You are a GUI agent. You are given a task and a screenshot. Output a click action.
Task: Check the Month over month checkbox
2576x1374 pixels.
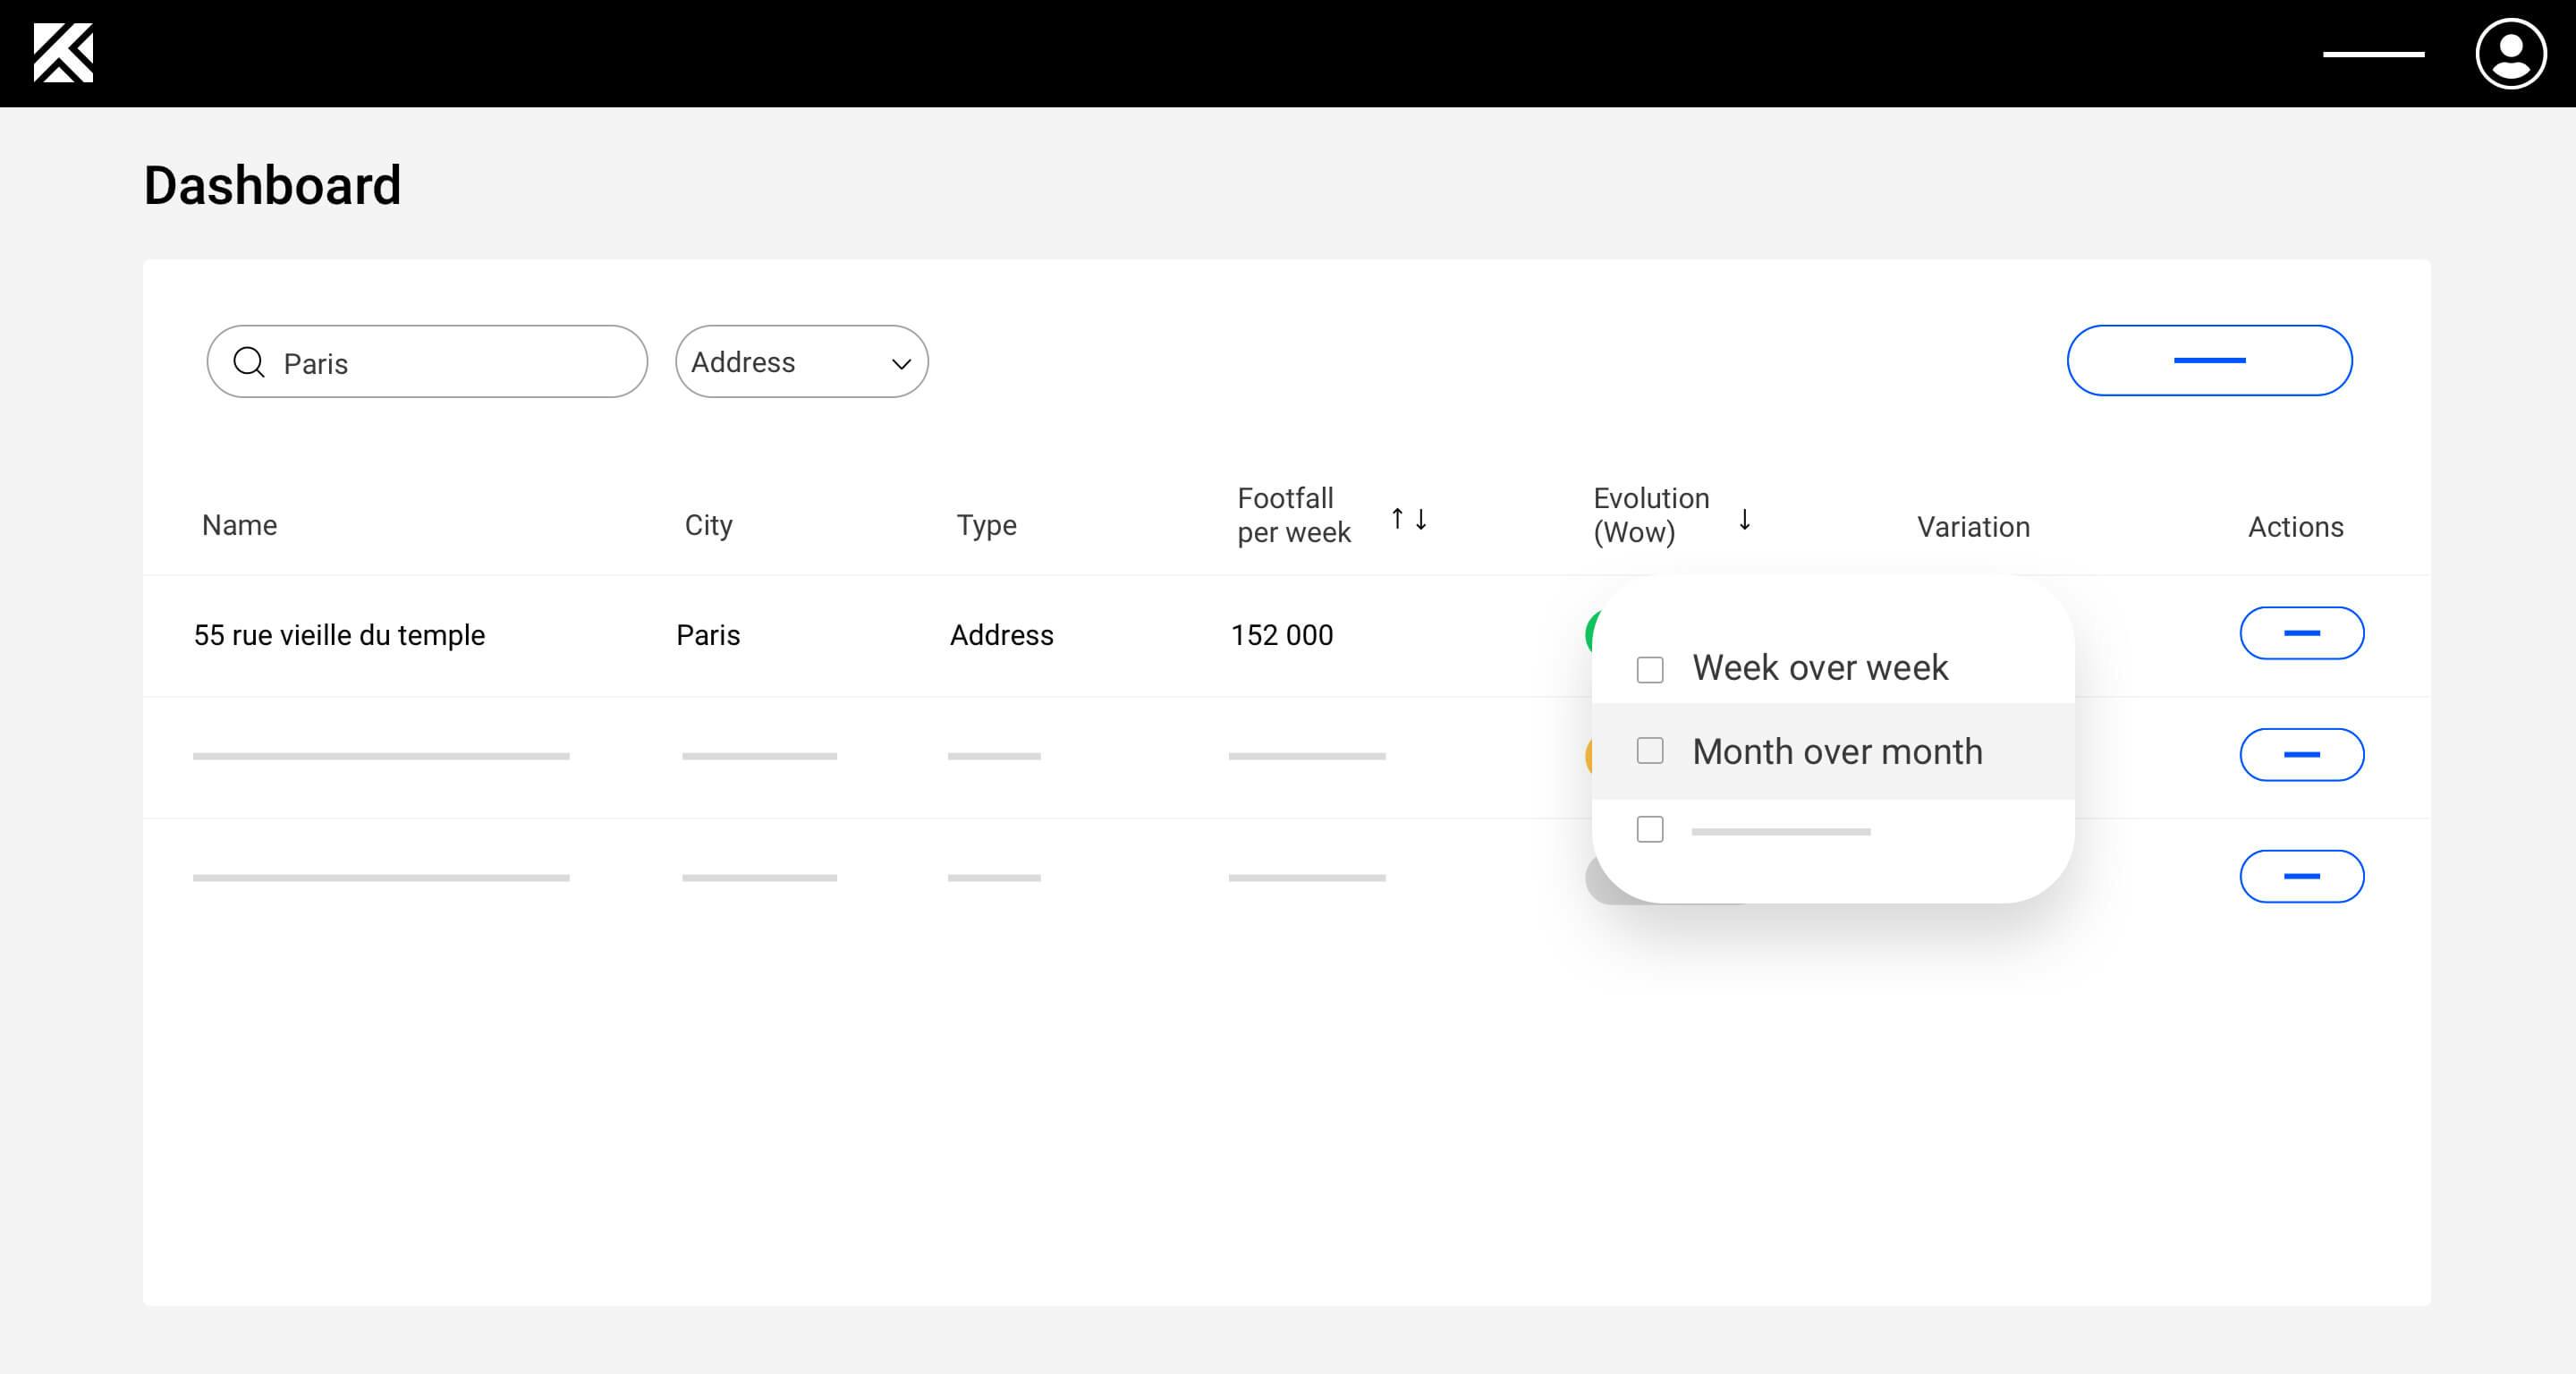click(x=1650, y=751)
